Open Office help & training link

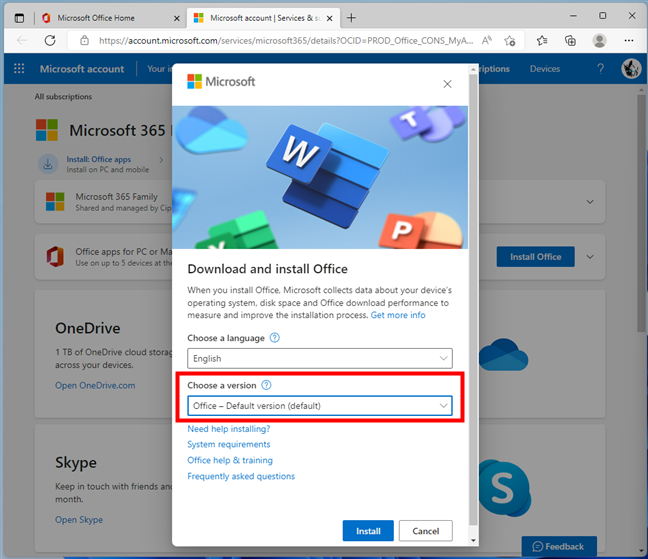tap(230, 460)
